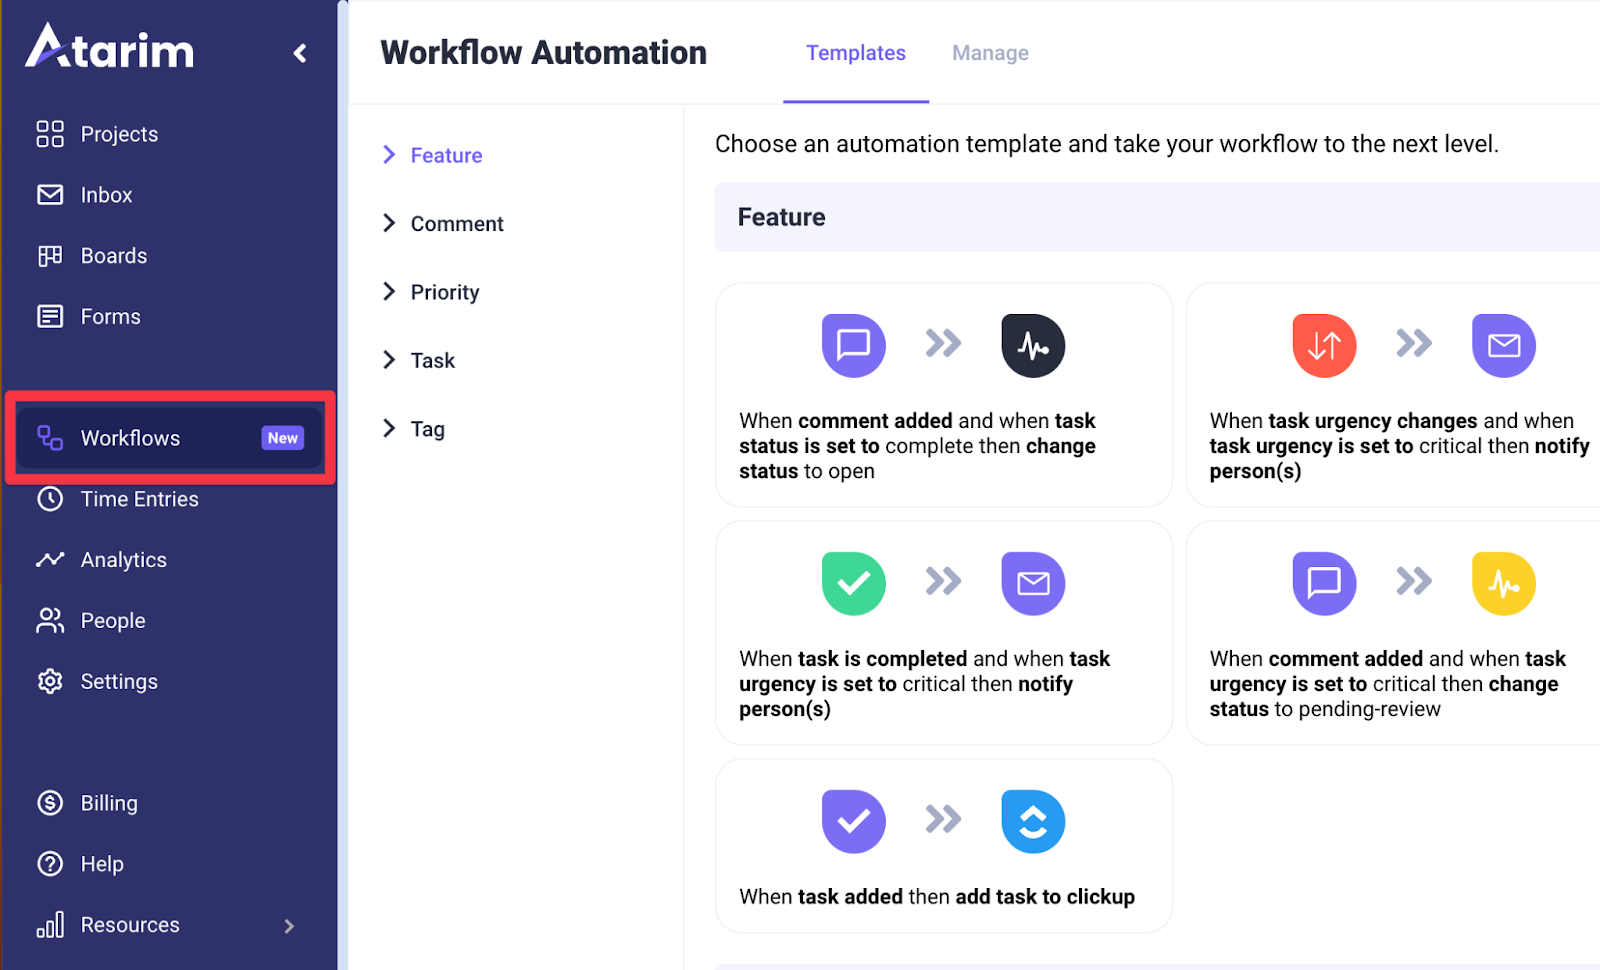
Task: Select the Help option
Action: pyautogui.click(x=101, y=864)
